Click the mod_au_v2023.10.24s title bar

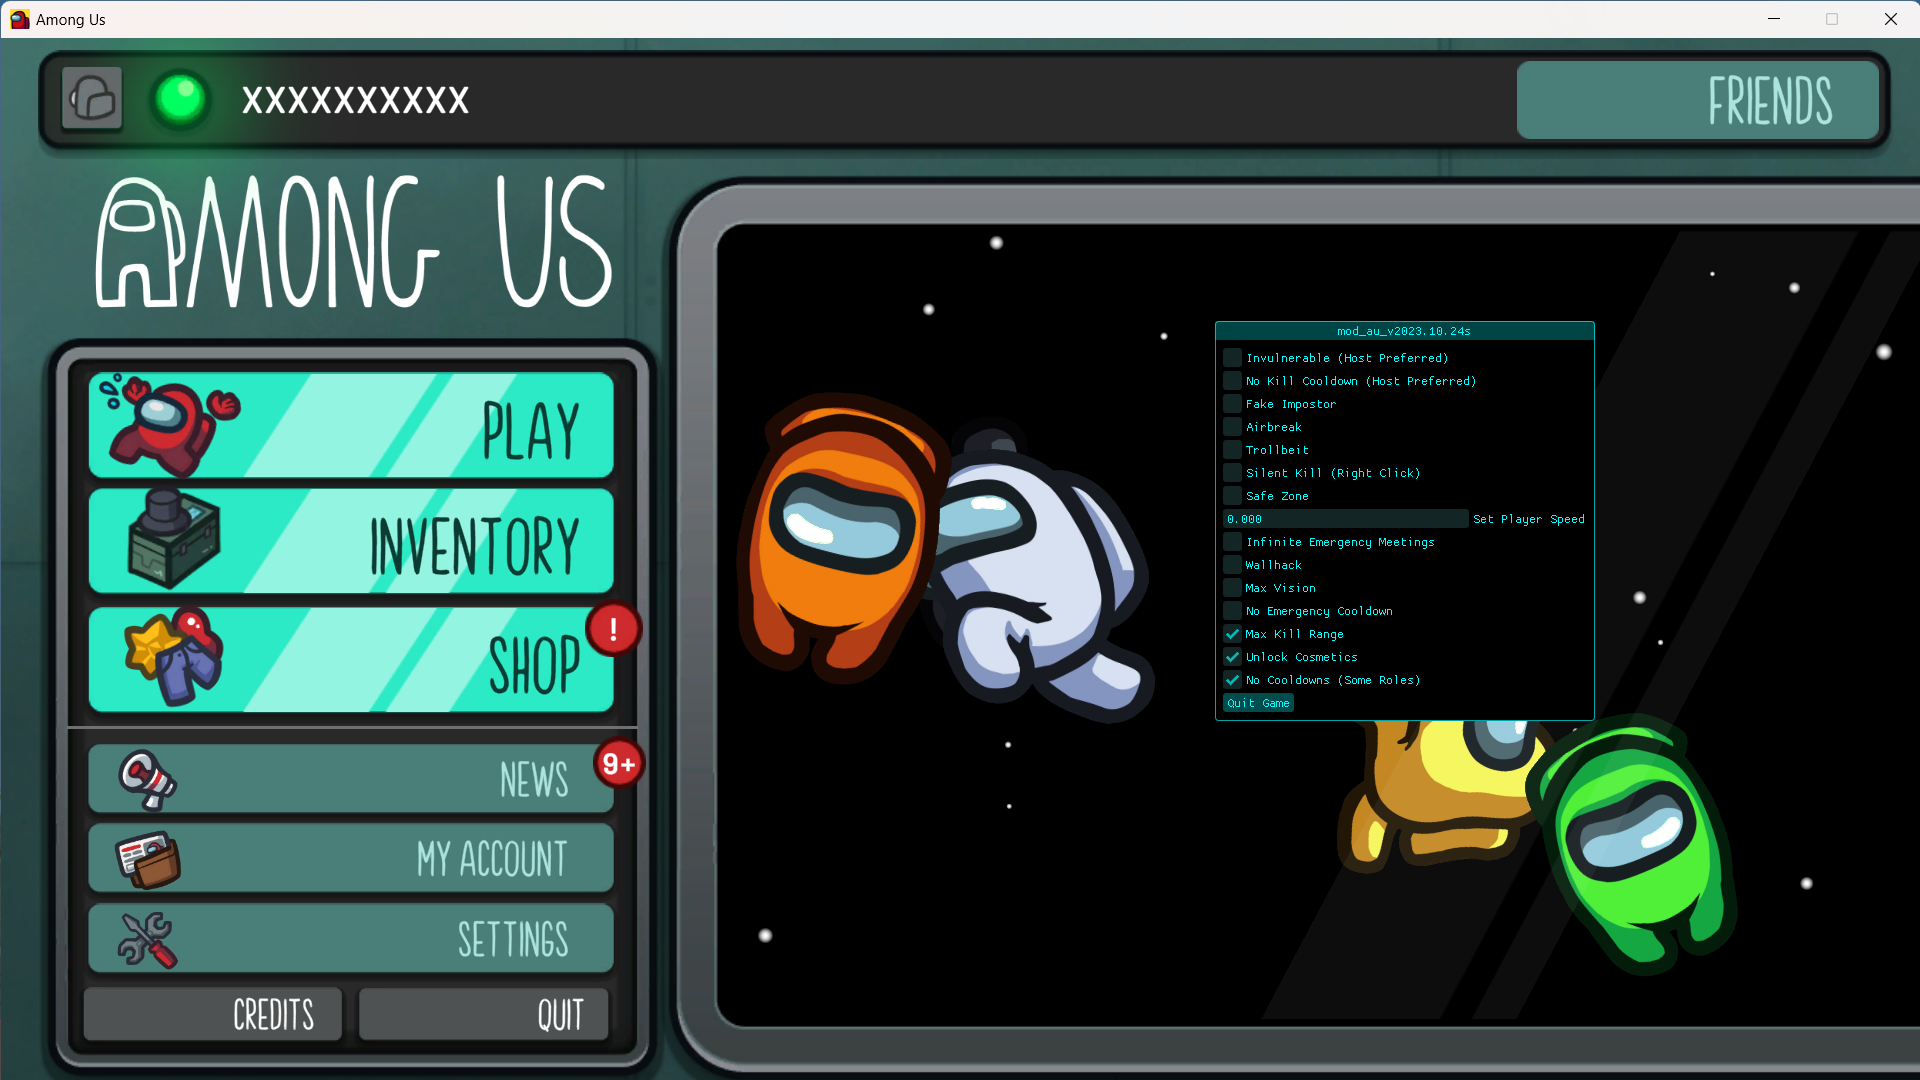click(1403, 331)
